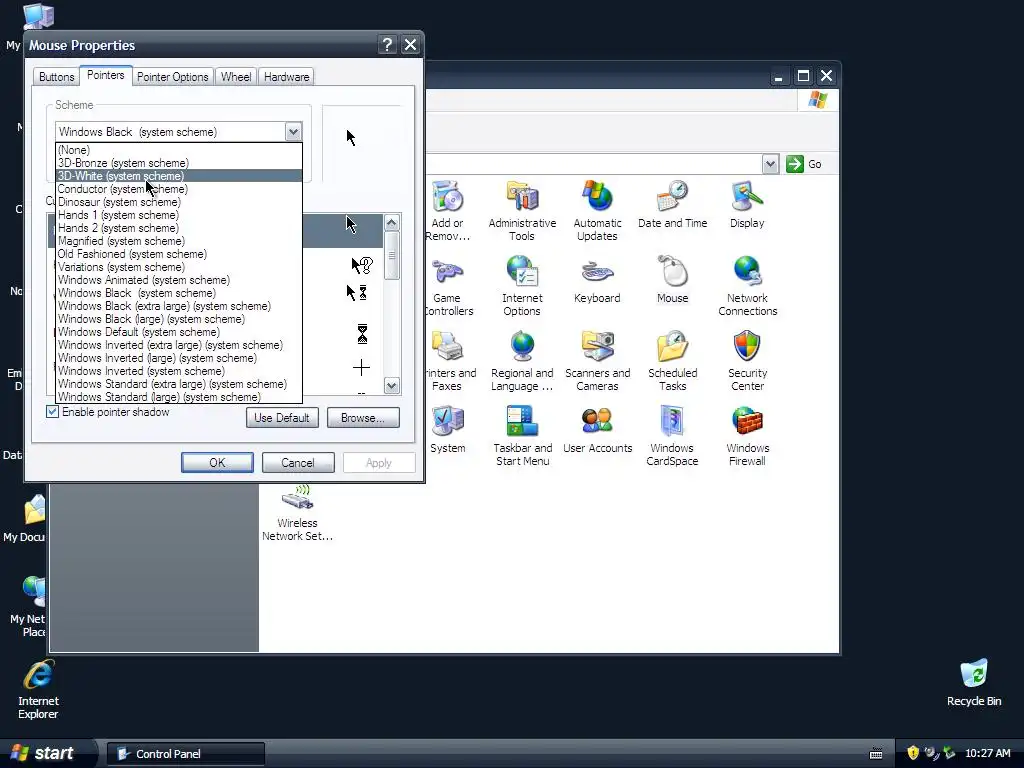Select 3D-White (system scheme) option
This screenshot has height=768, width=1024.
click(x=179, y=176)
